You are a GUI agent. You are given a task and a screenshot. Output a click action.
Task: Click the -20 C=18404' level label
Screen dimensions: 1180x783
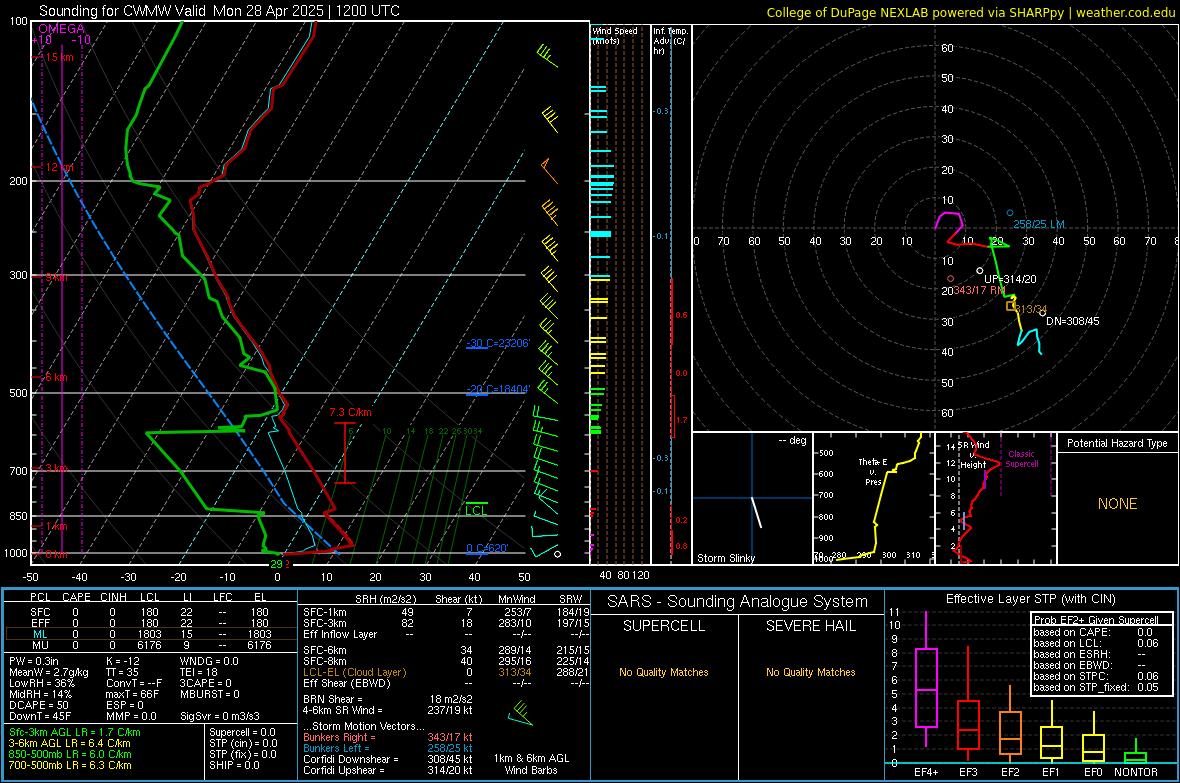498,389
